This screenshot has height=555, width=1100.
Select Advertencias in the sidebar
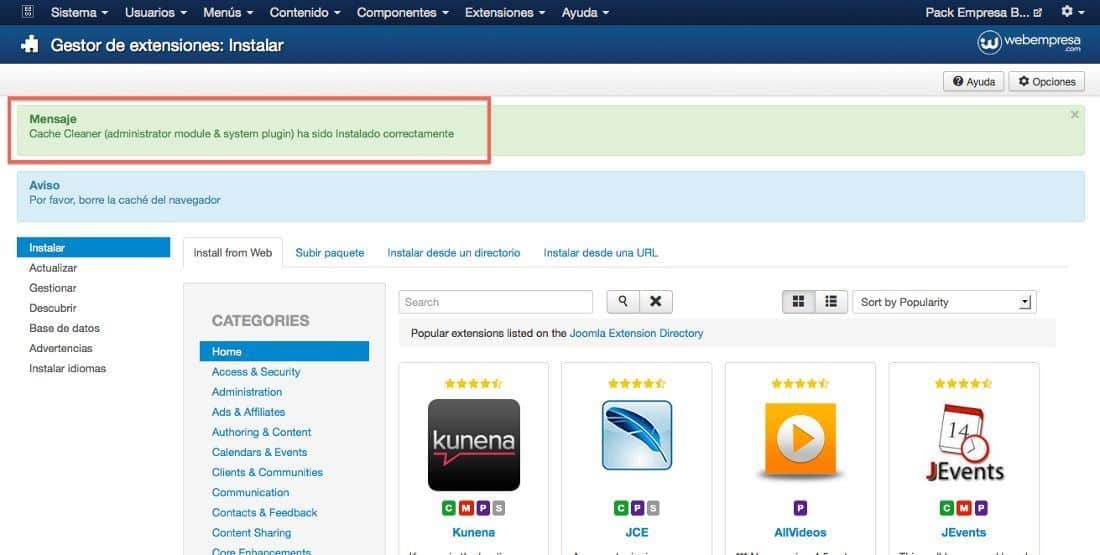[60, 348]
